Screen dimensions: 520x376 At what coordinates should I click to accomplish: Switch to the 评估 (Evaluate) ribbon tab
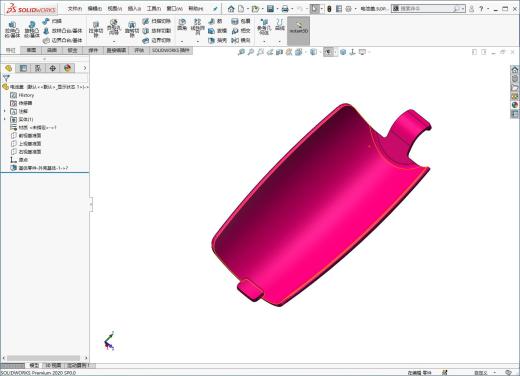[139, 50]
